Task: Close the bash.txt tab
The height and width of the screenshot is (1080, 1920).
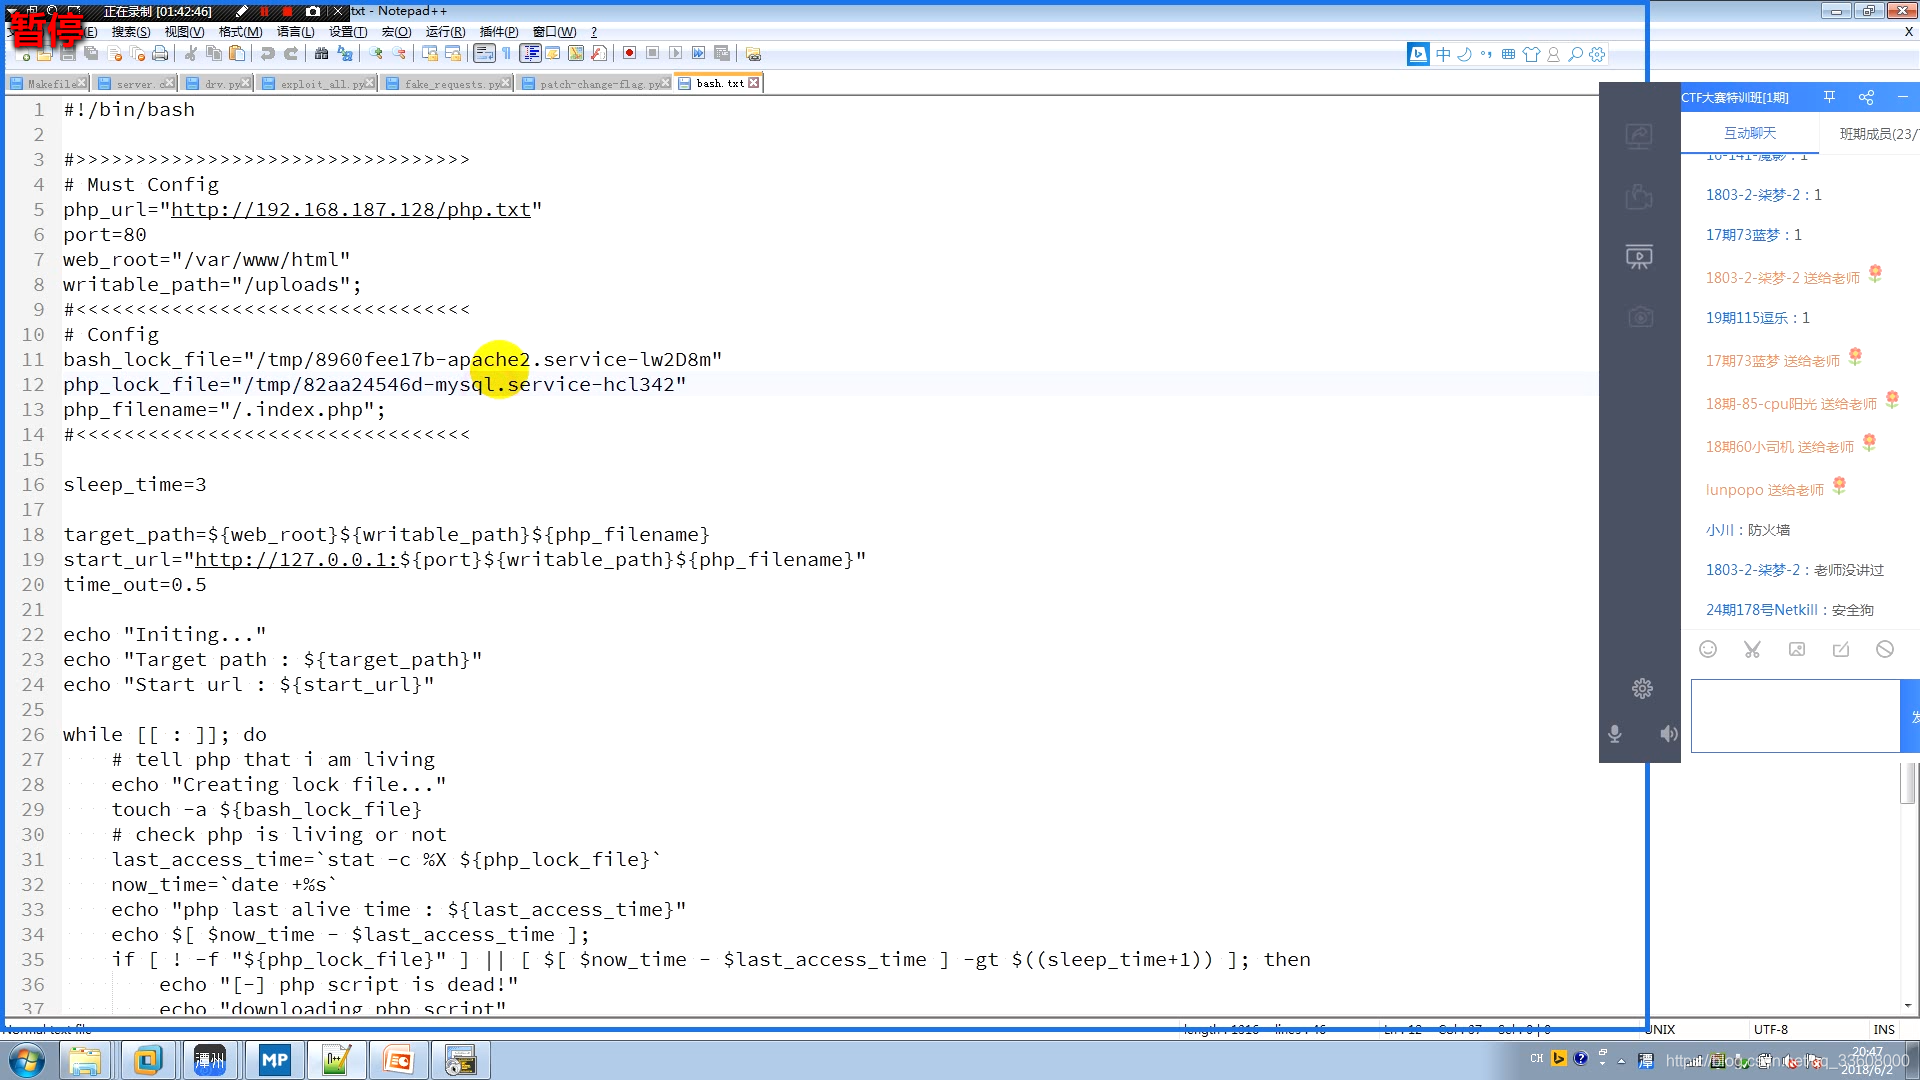Action: (754, 83)
